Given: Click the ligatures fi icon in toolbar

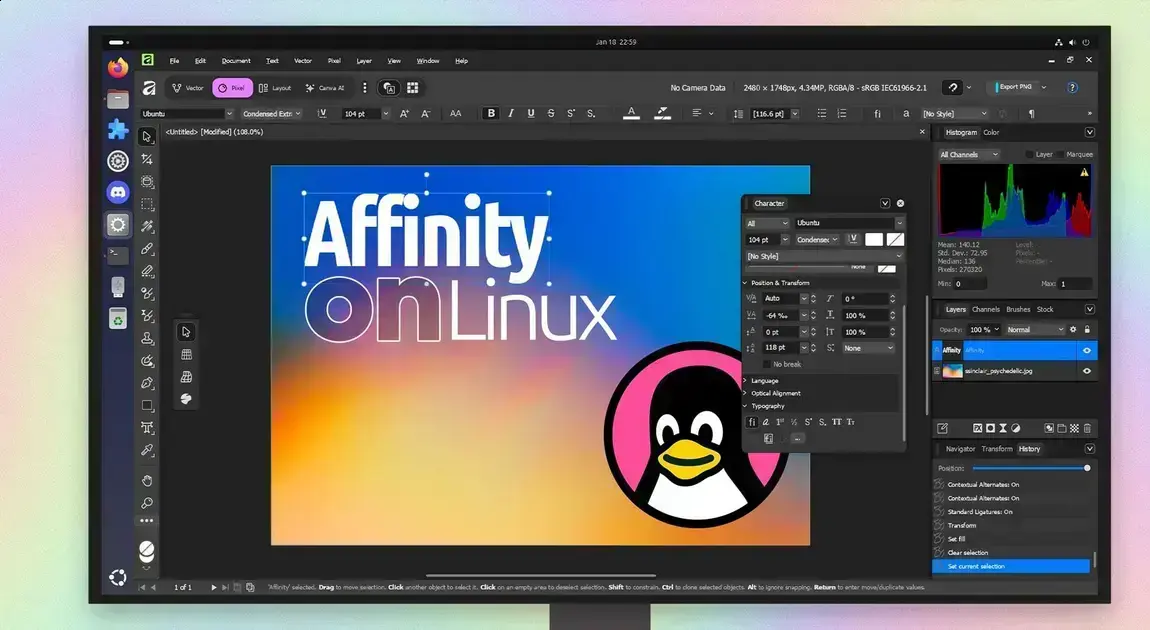Looking at the screenshot, I should coord(877,114).
